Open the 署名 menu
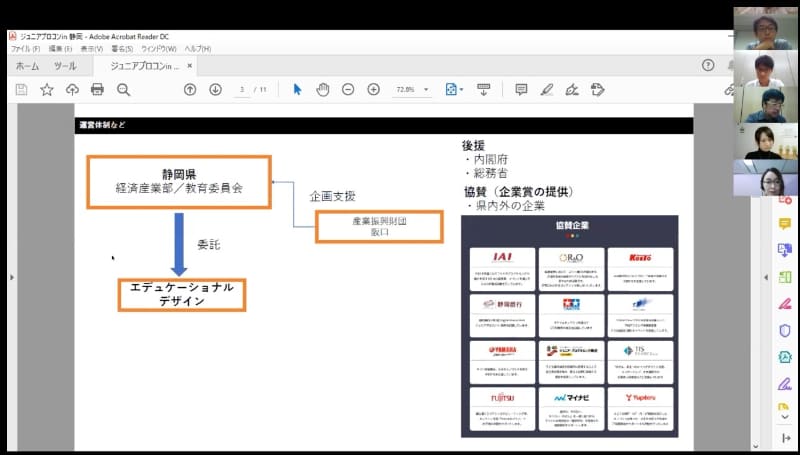The height and width of the screenshot is (455, 800). point(122,49)
